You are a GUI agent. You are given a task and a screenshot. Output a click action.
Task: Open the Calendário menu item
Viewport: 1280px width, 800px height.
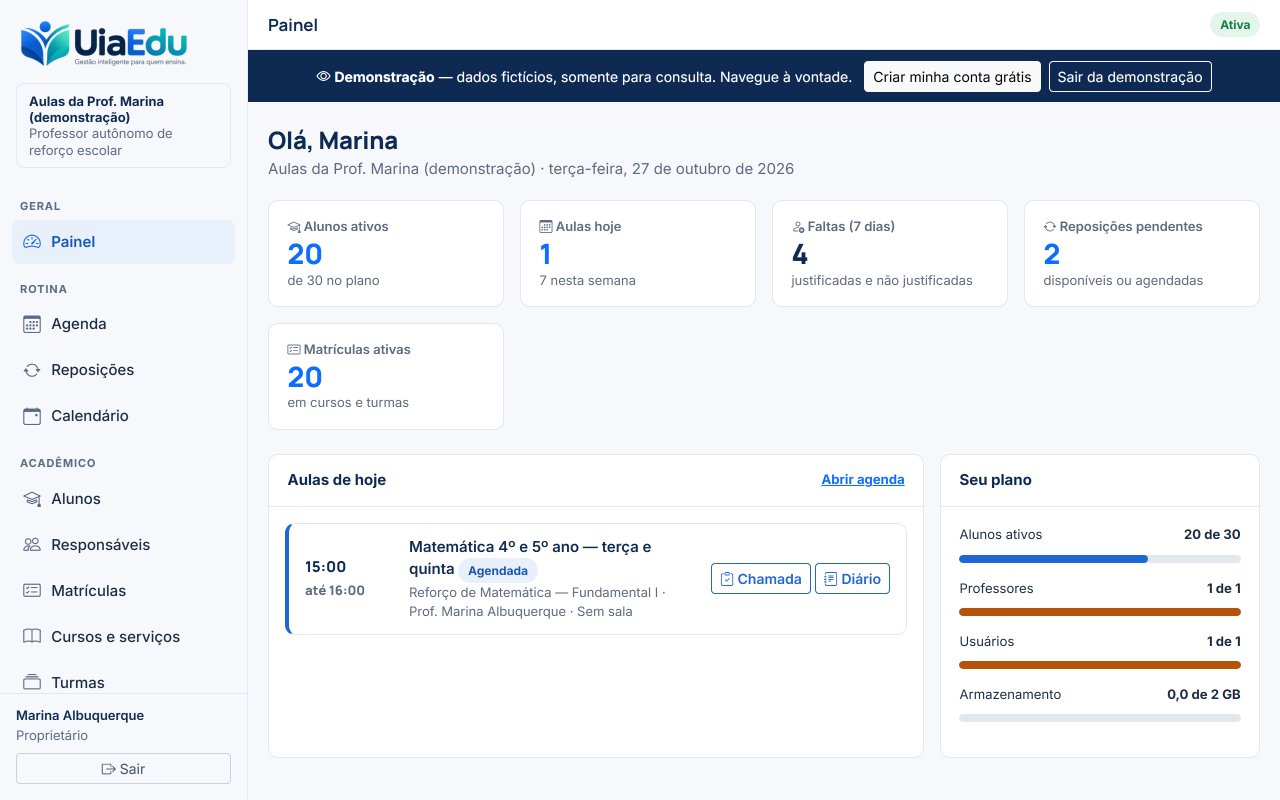(124, 416)
